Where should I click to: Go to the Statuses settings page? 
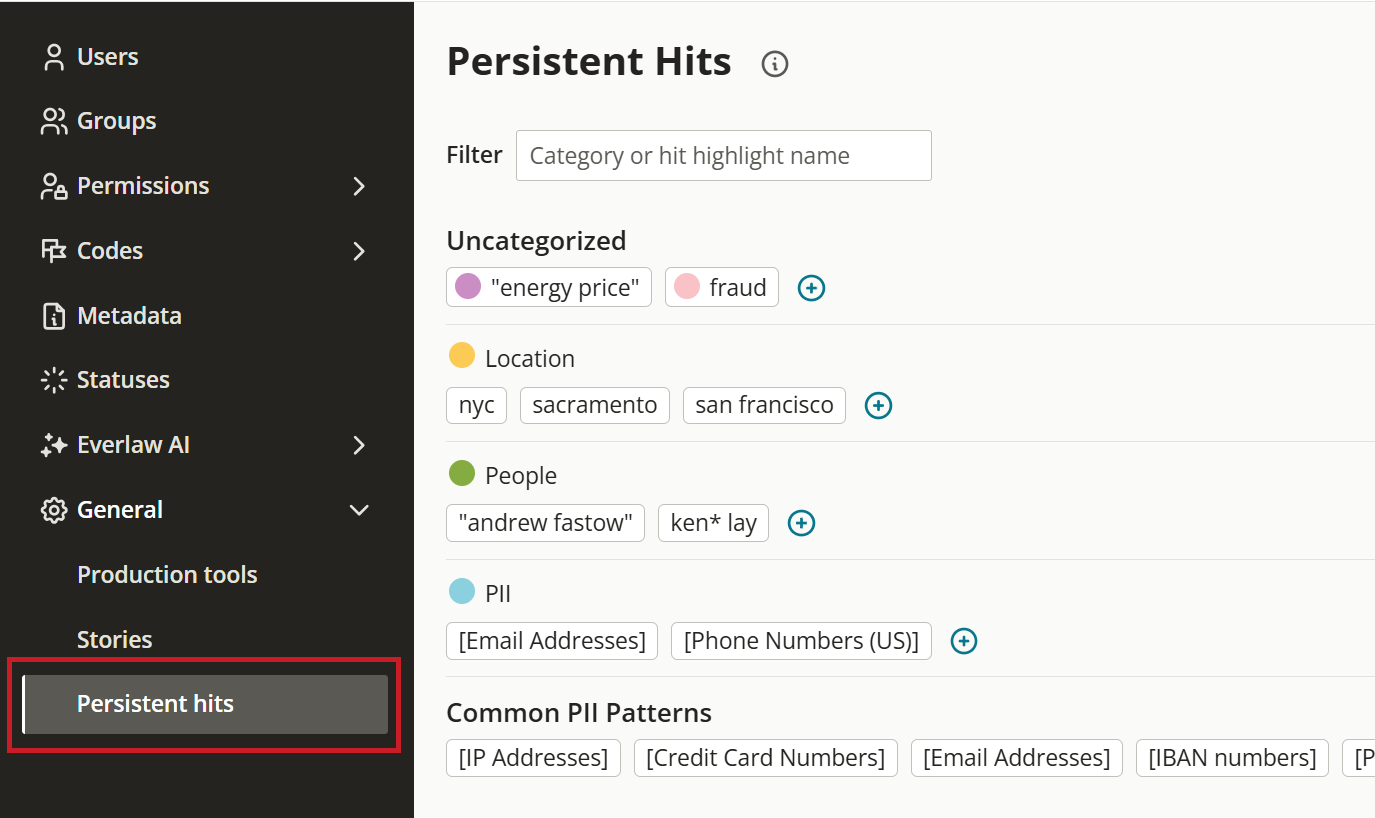click(123, 380)
